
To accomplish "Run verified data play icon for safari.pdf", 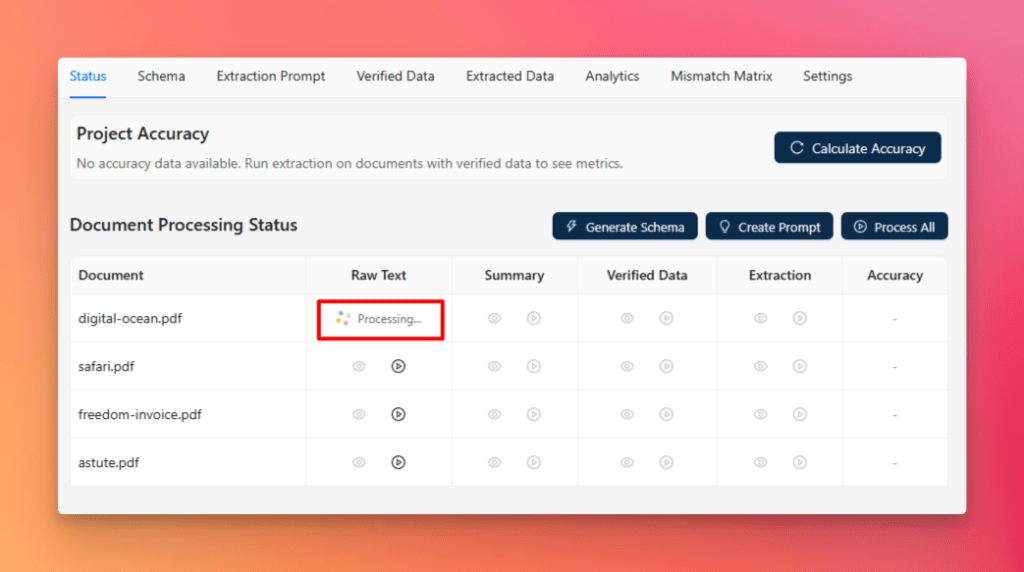I will click(x=666, y=367).
